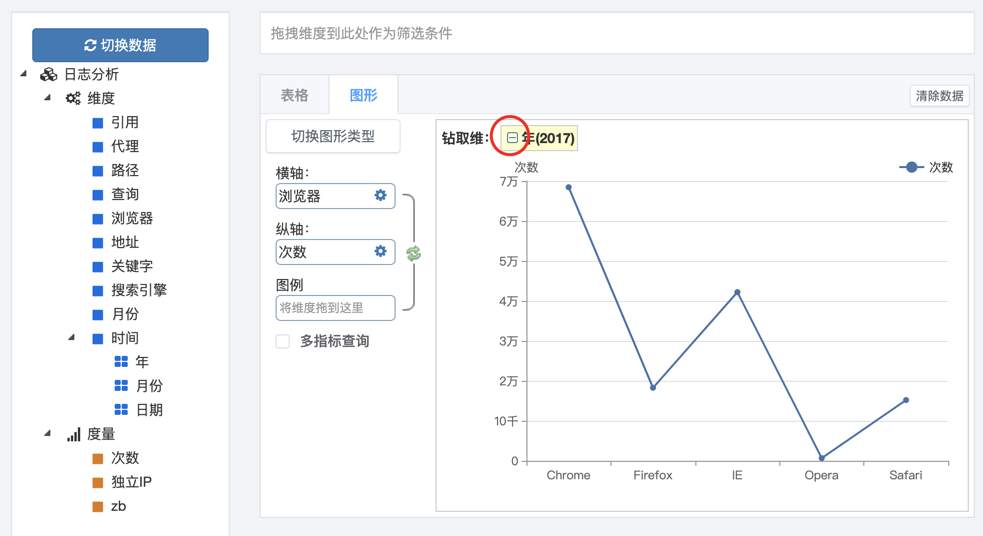Click the gear icon in 纵轴 次数 field
Screen dimensions: 983x536
pos(380,251)
